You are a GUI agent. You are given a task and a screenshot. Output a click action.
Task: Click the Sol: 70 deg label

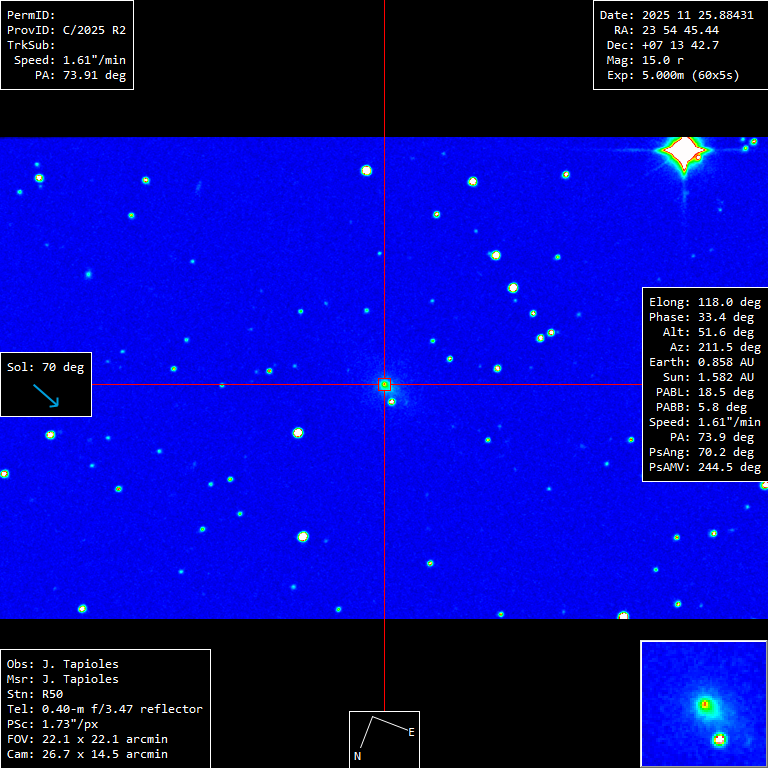pyautogui.click(x=46, y=367)
